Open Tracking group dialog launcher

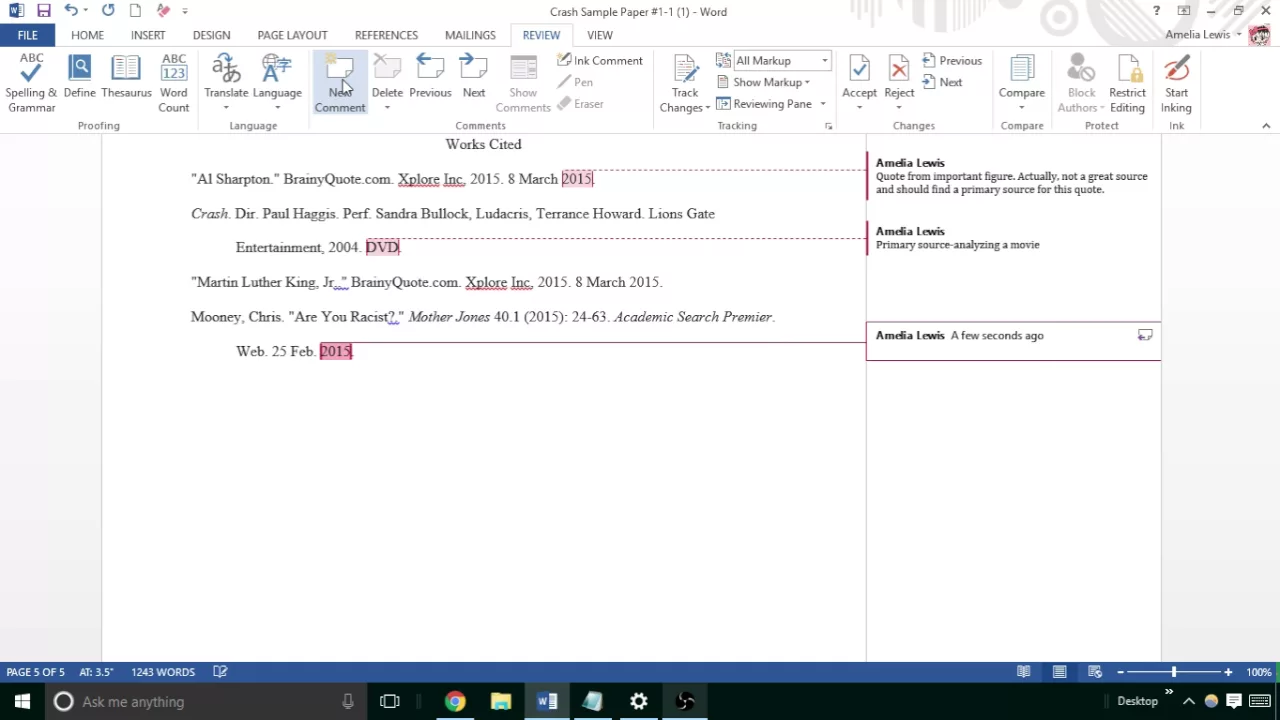[828, 126]
